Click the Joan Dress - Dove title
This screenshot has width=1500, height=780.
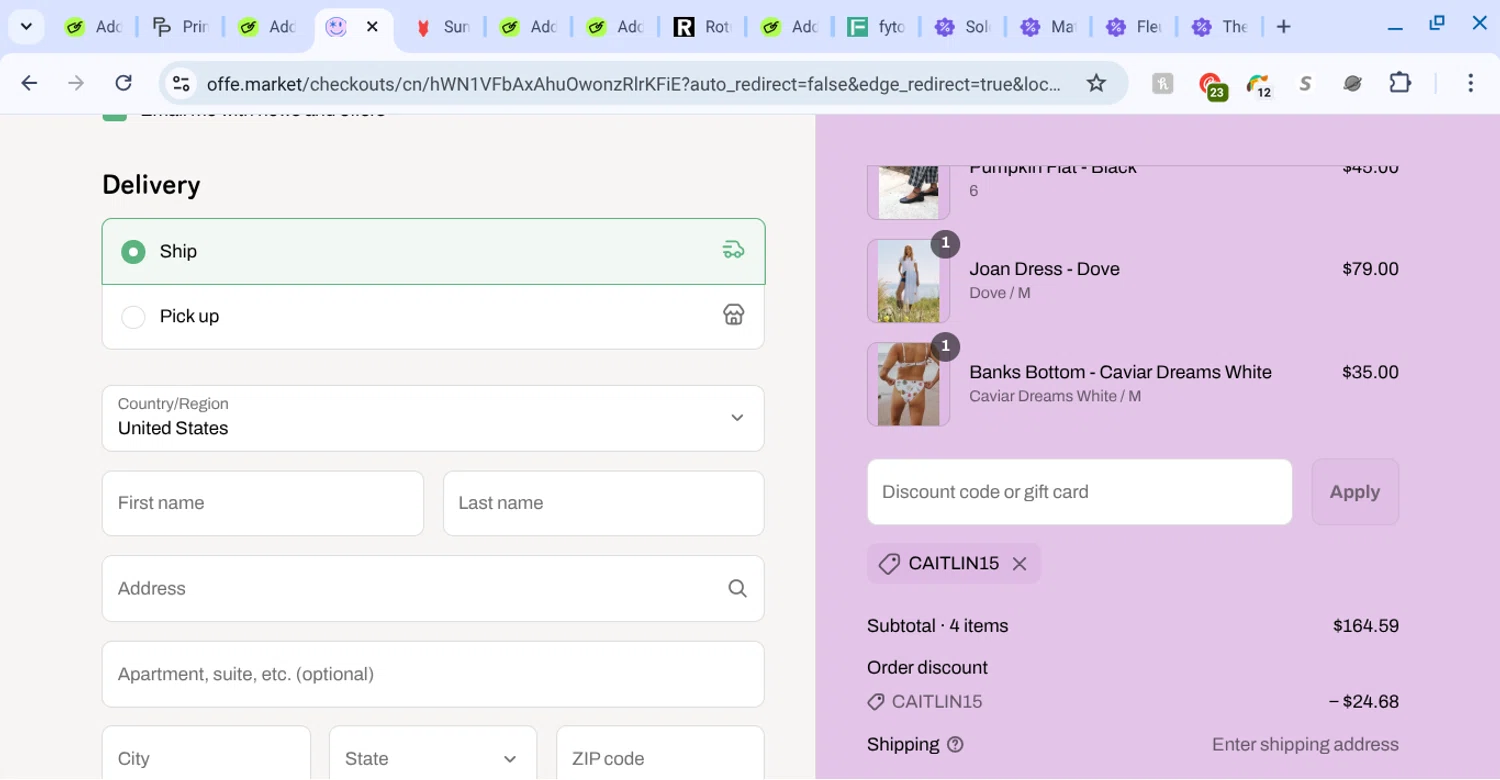point(1044,269)
